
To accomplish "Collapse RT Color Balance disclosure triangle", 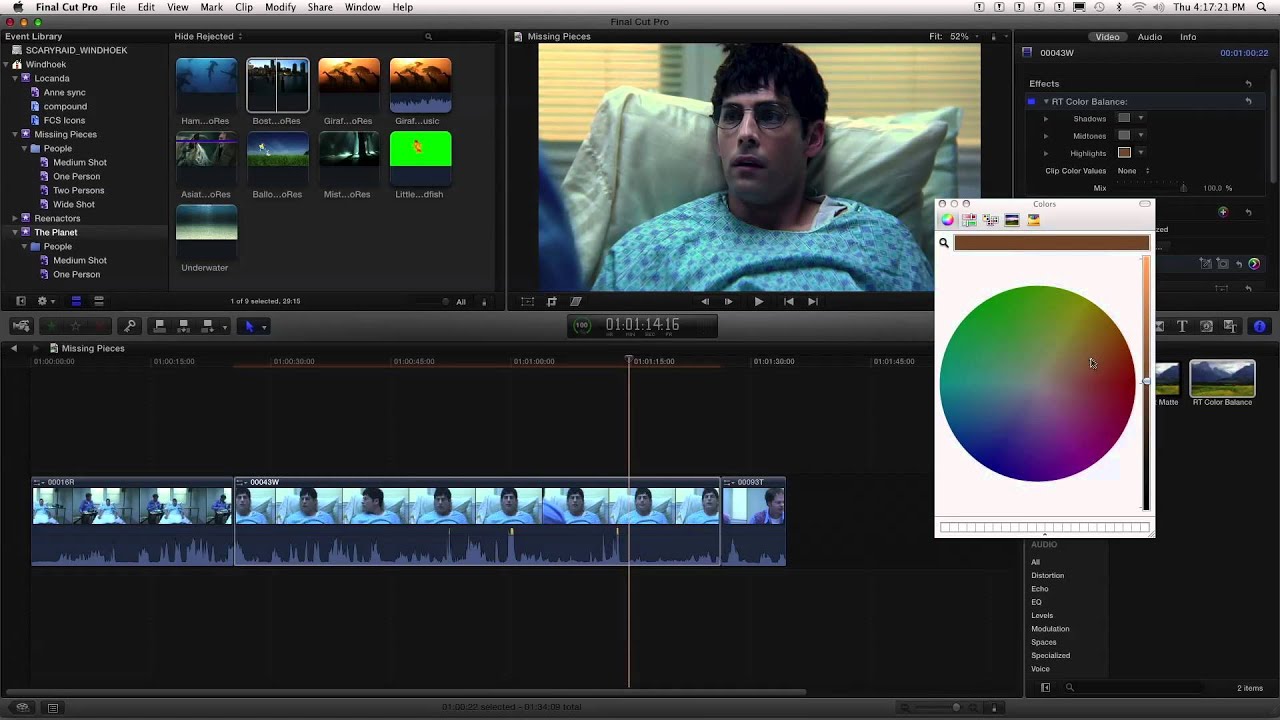I will pyautogui.click(x=1046, y=101).
